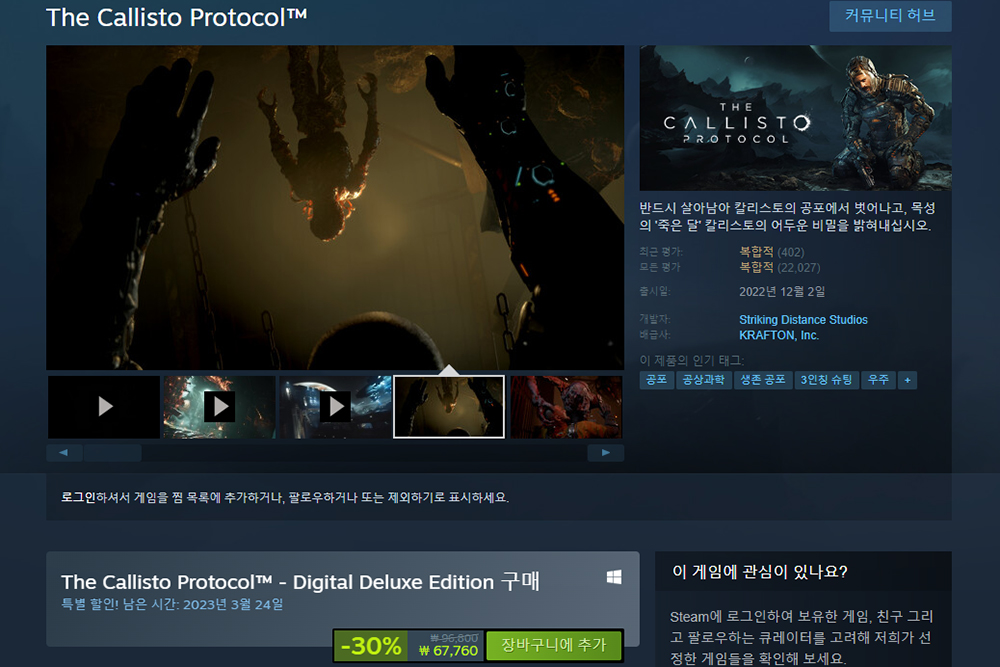This screenshot has height=667, width=1000.
Task: Click the special discount end date text
Action: [x=172, y=605]
